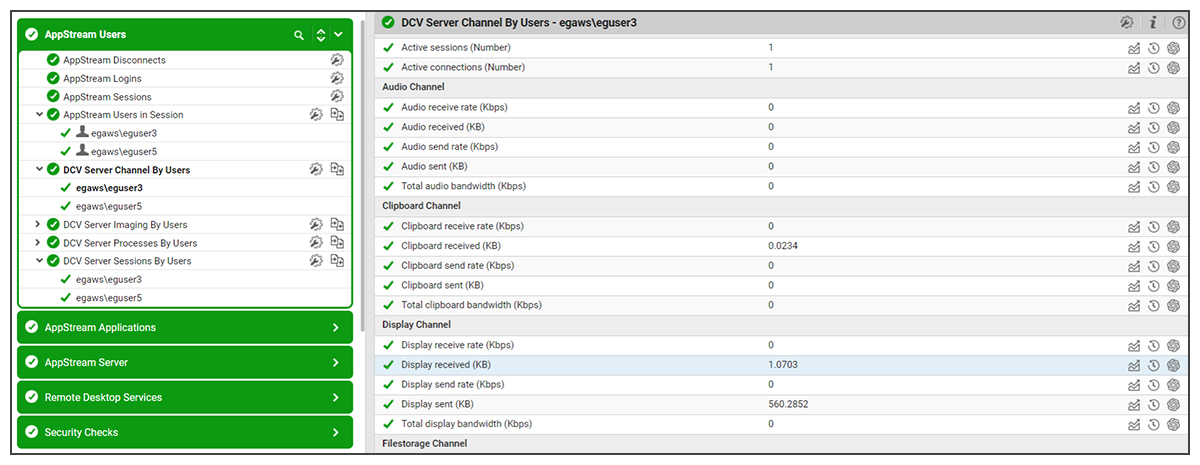This screenshot has height=465, width=1200.
Task: View history for Audio received (KB)
Action: point(1154,127)
